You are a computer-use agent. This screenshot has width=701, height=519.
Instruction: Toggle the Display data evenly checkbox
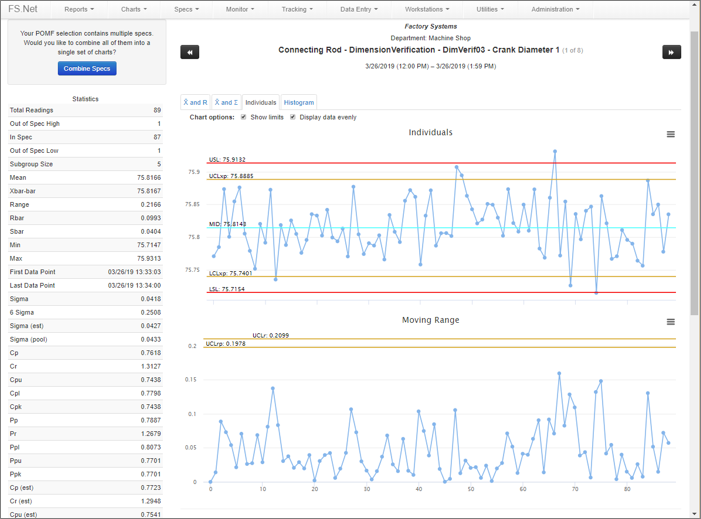tap(293, 117)
